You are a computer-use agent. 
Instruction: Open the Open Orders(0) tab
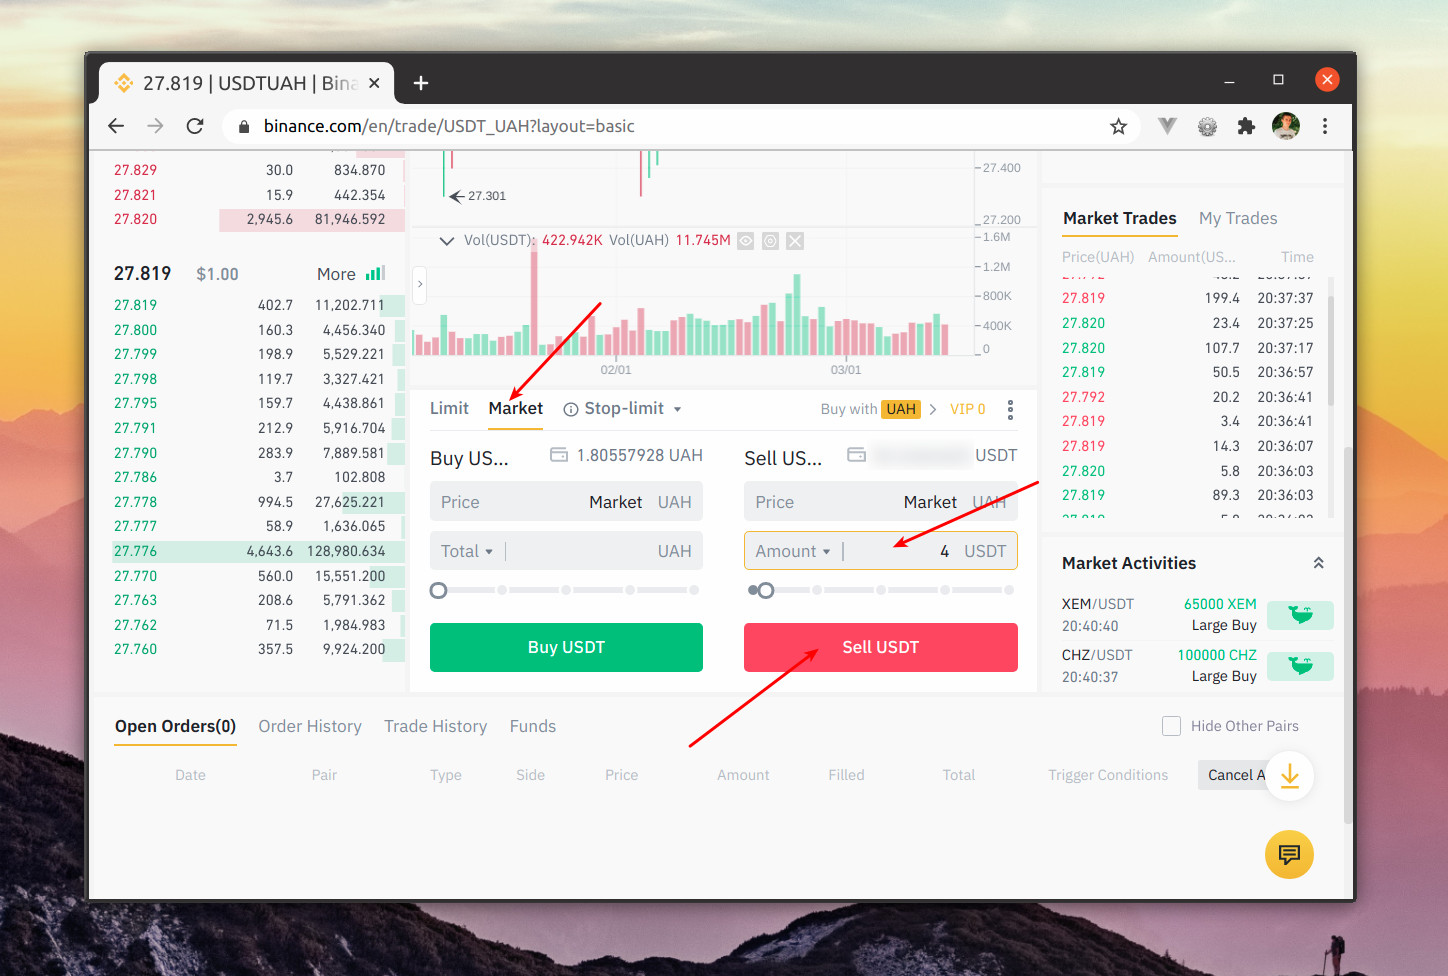pyautogui.click(x=175, y=726)
